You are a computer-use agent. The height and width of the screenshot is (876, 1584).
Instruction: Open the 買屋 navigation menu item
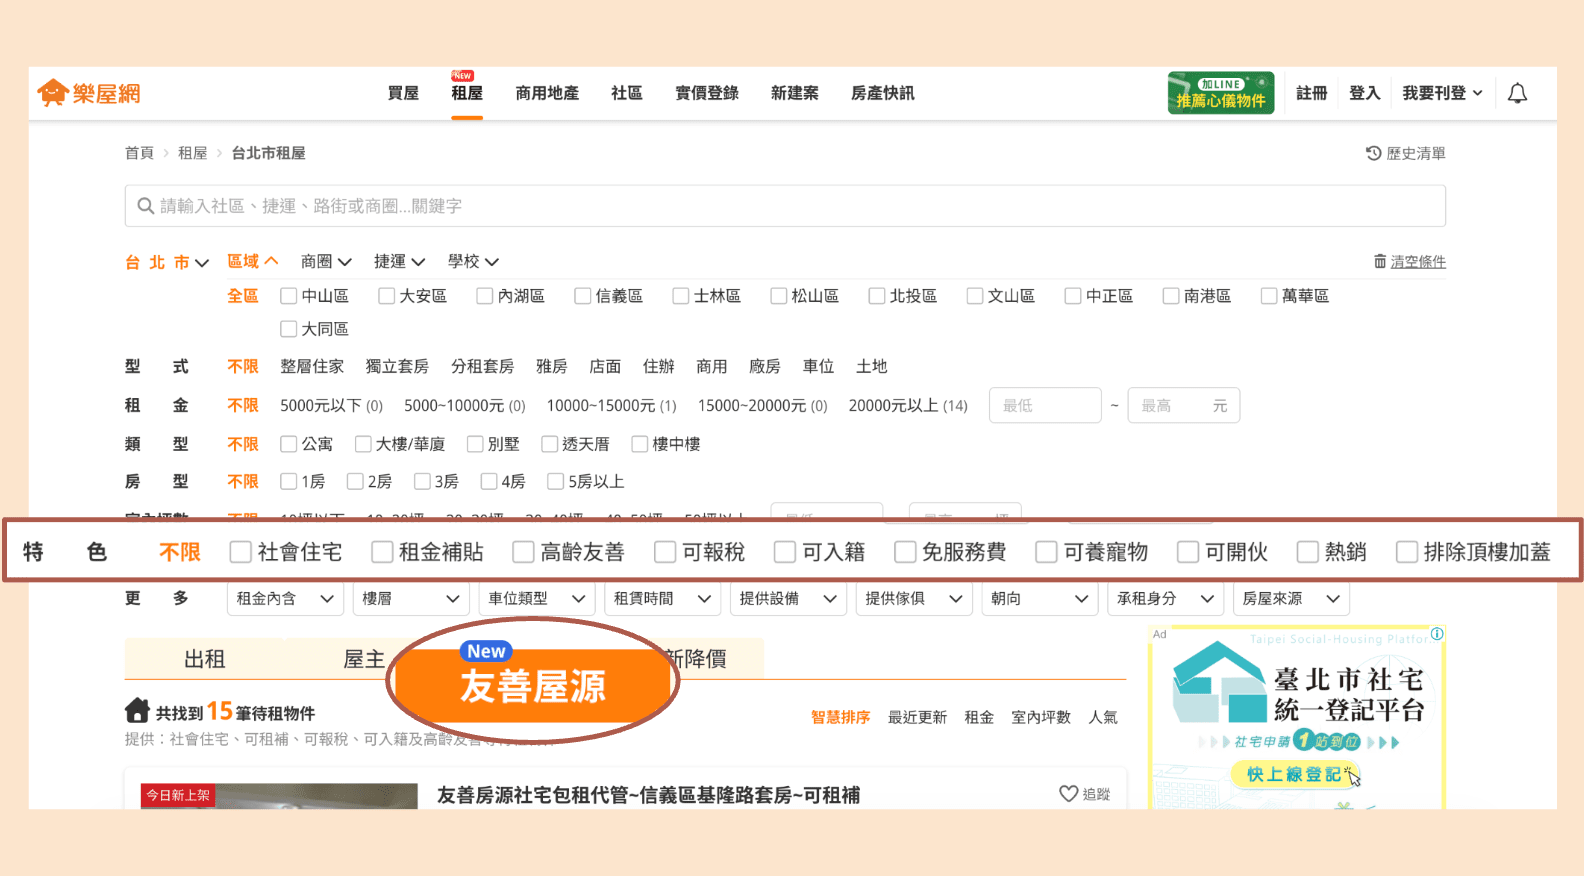pos(403,93)
